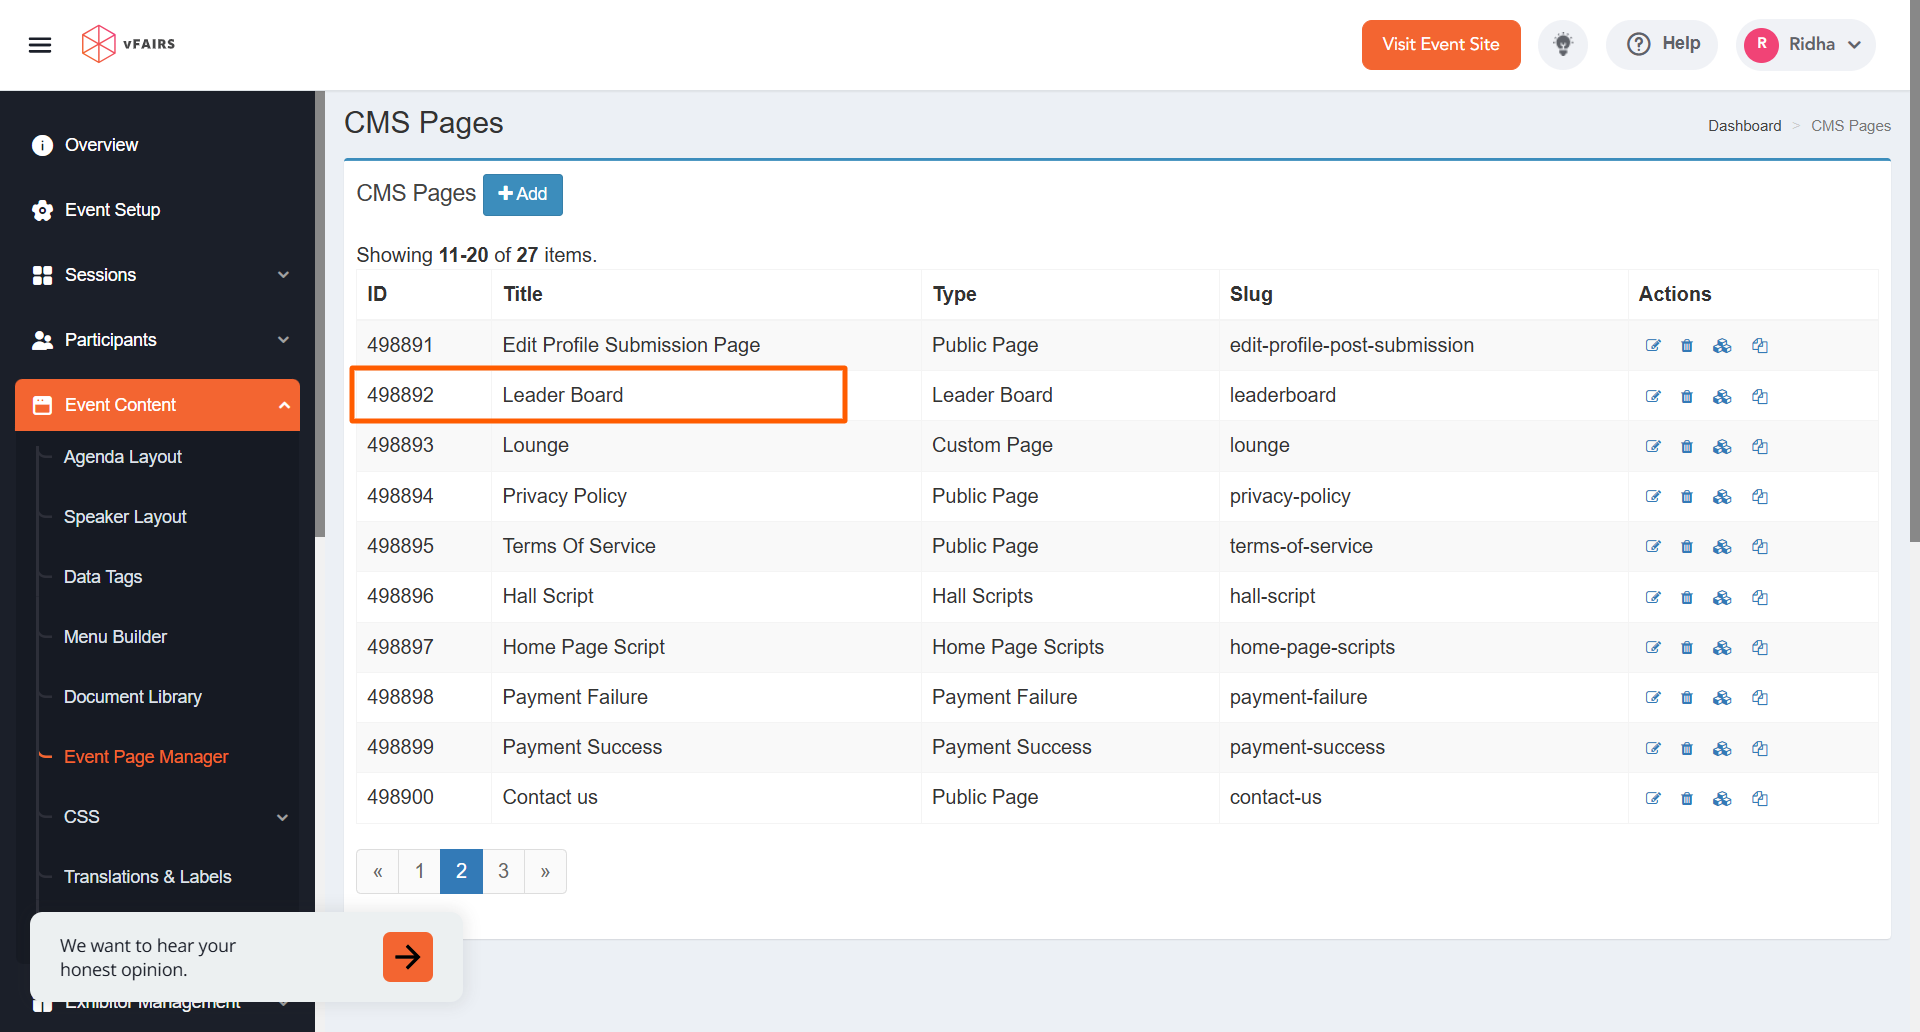
Task: Open the Ridha user account dropdown
Action: 1806,45
